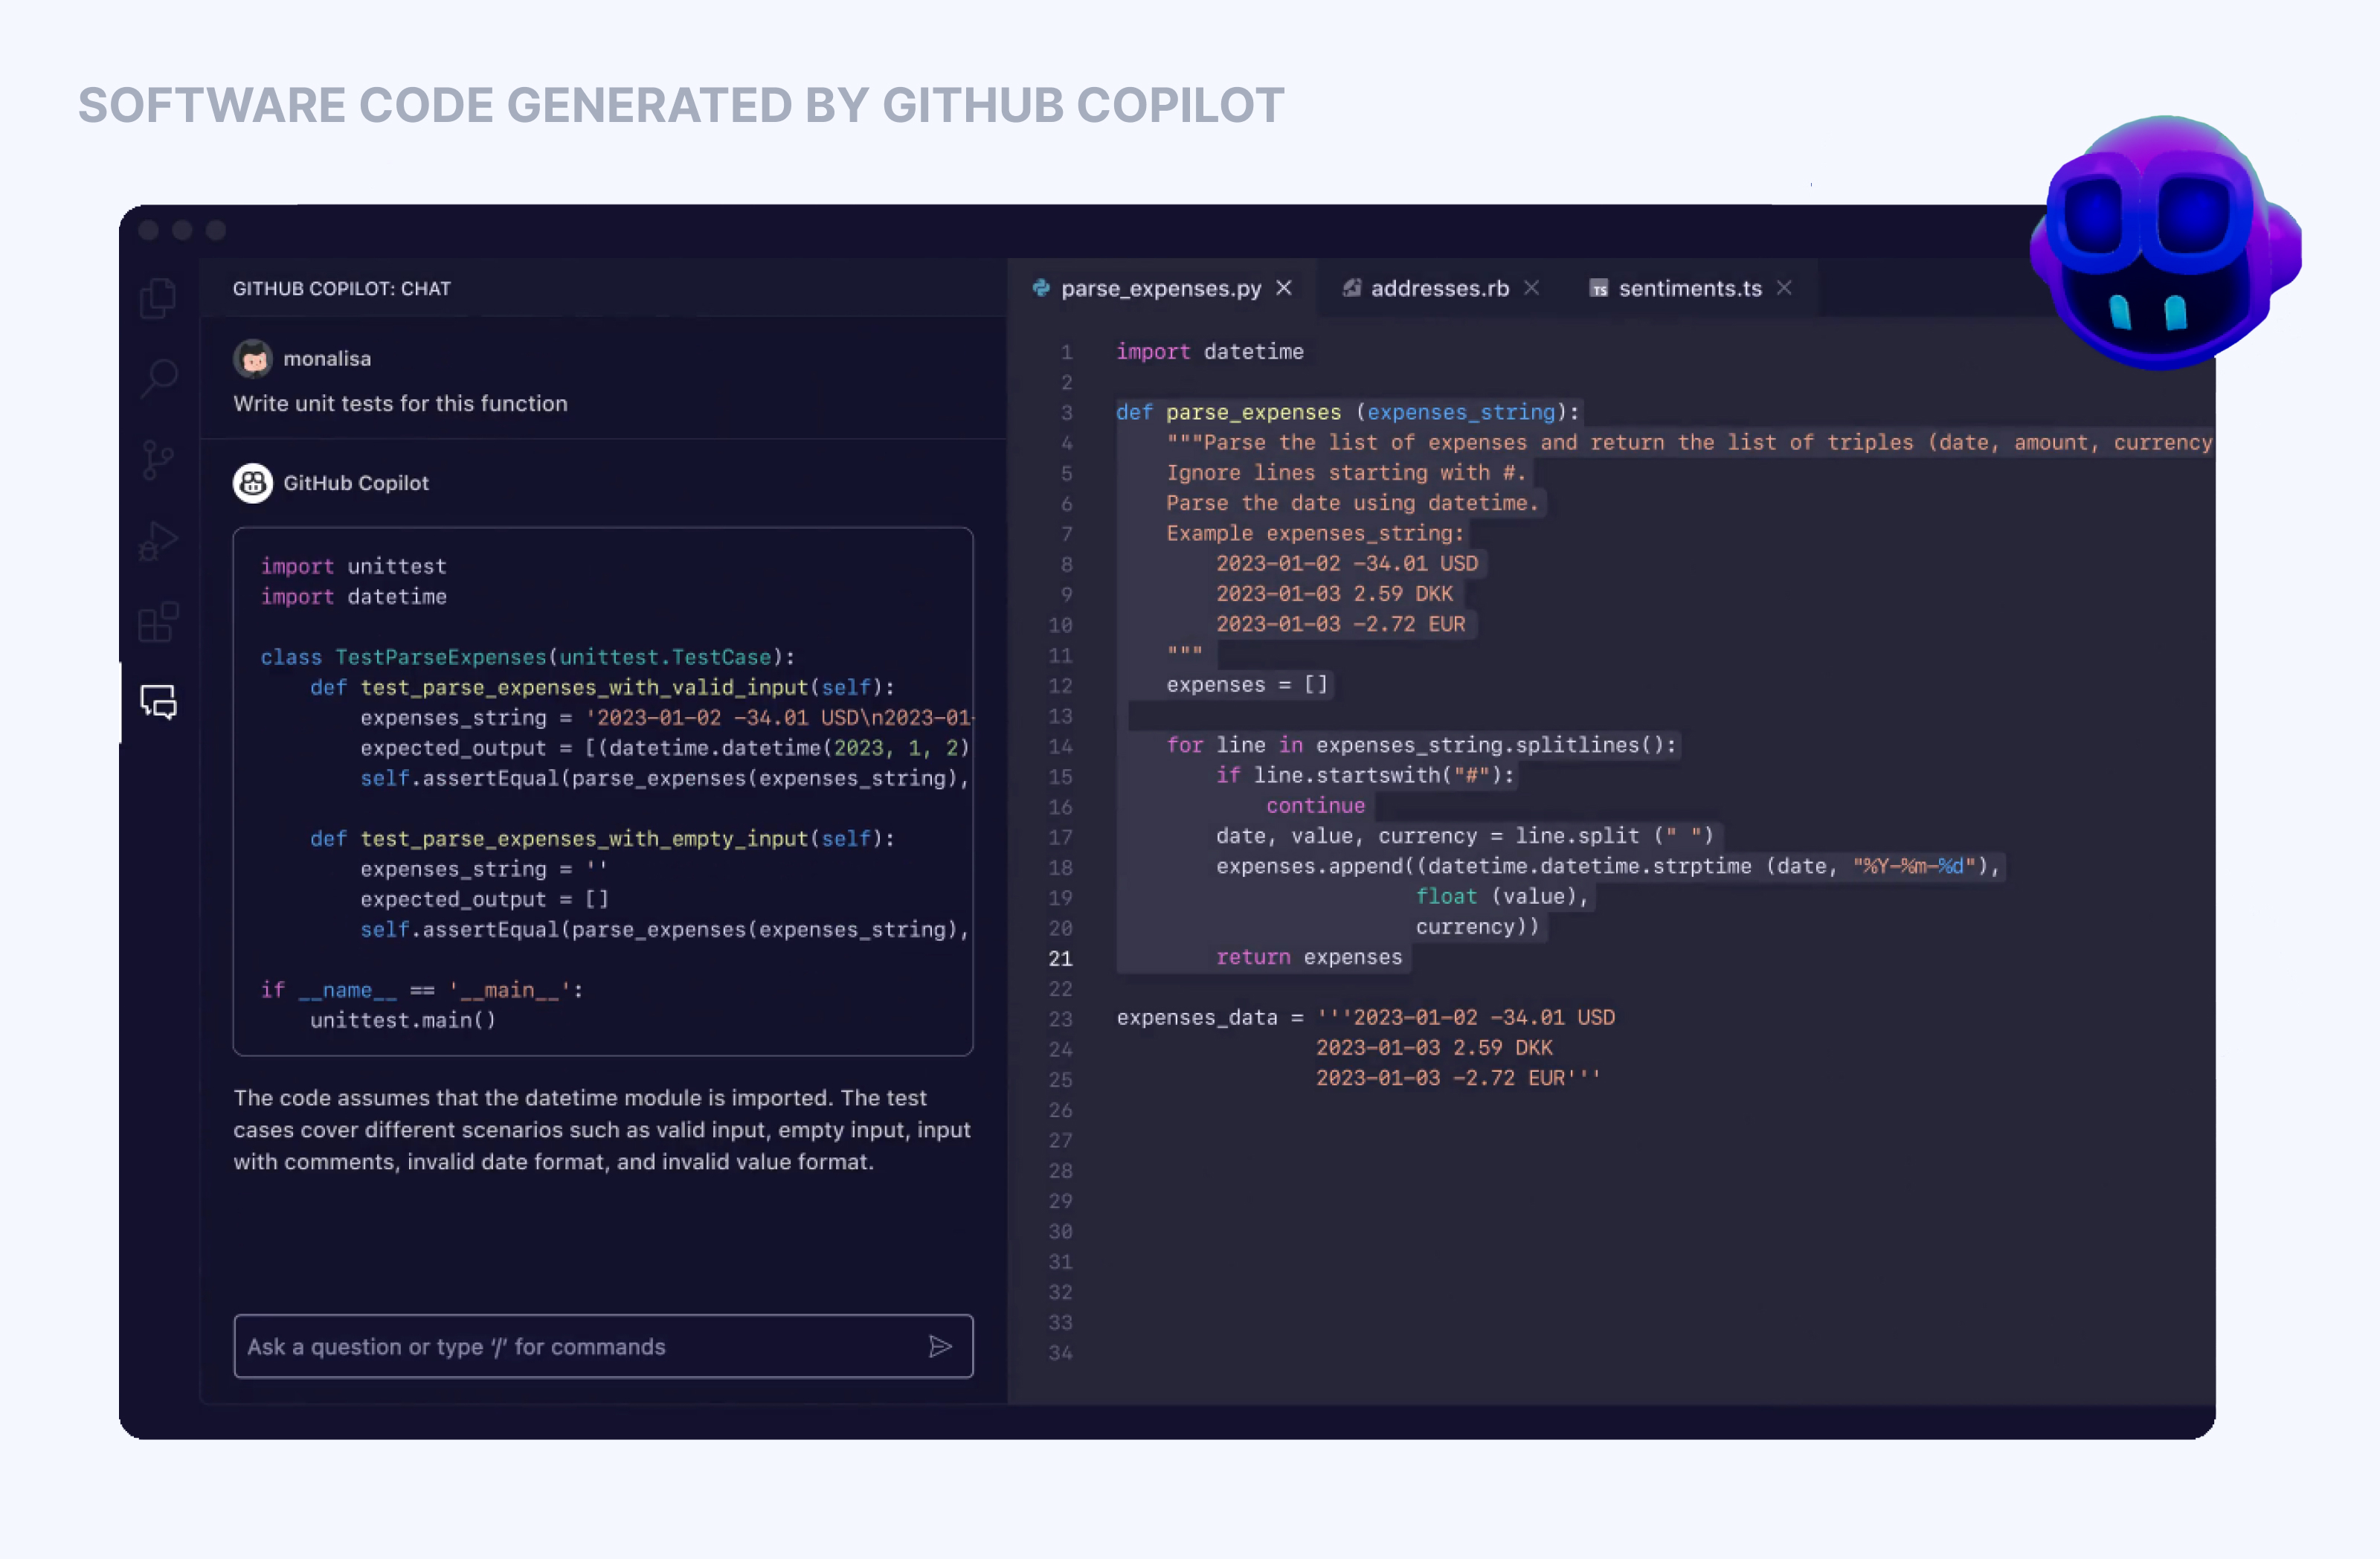The width and height of the screenshot is (2380, 1559).
Task: Switch to the sentiments.ts tab
Action: (x=1690, y=288)
